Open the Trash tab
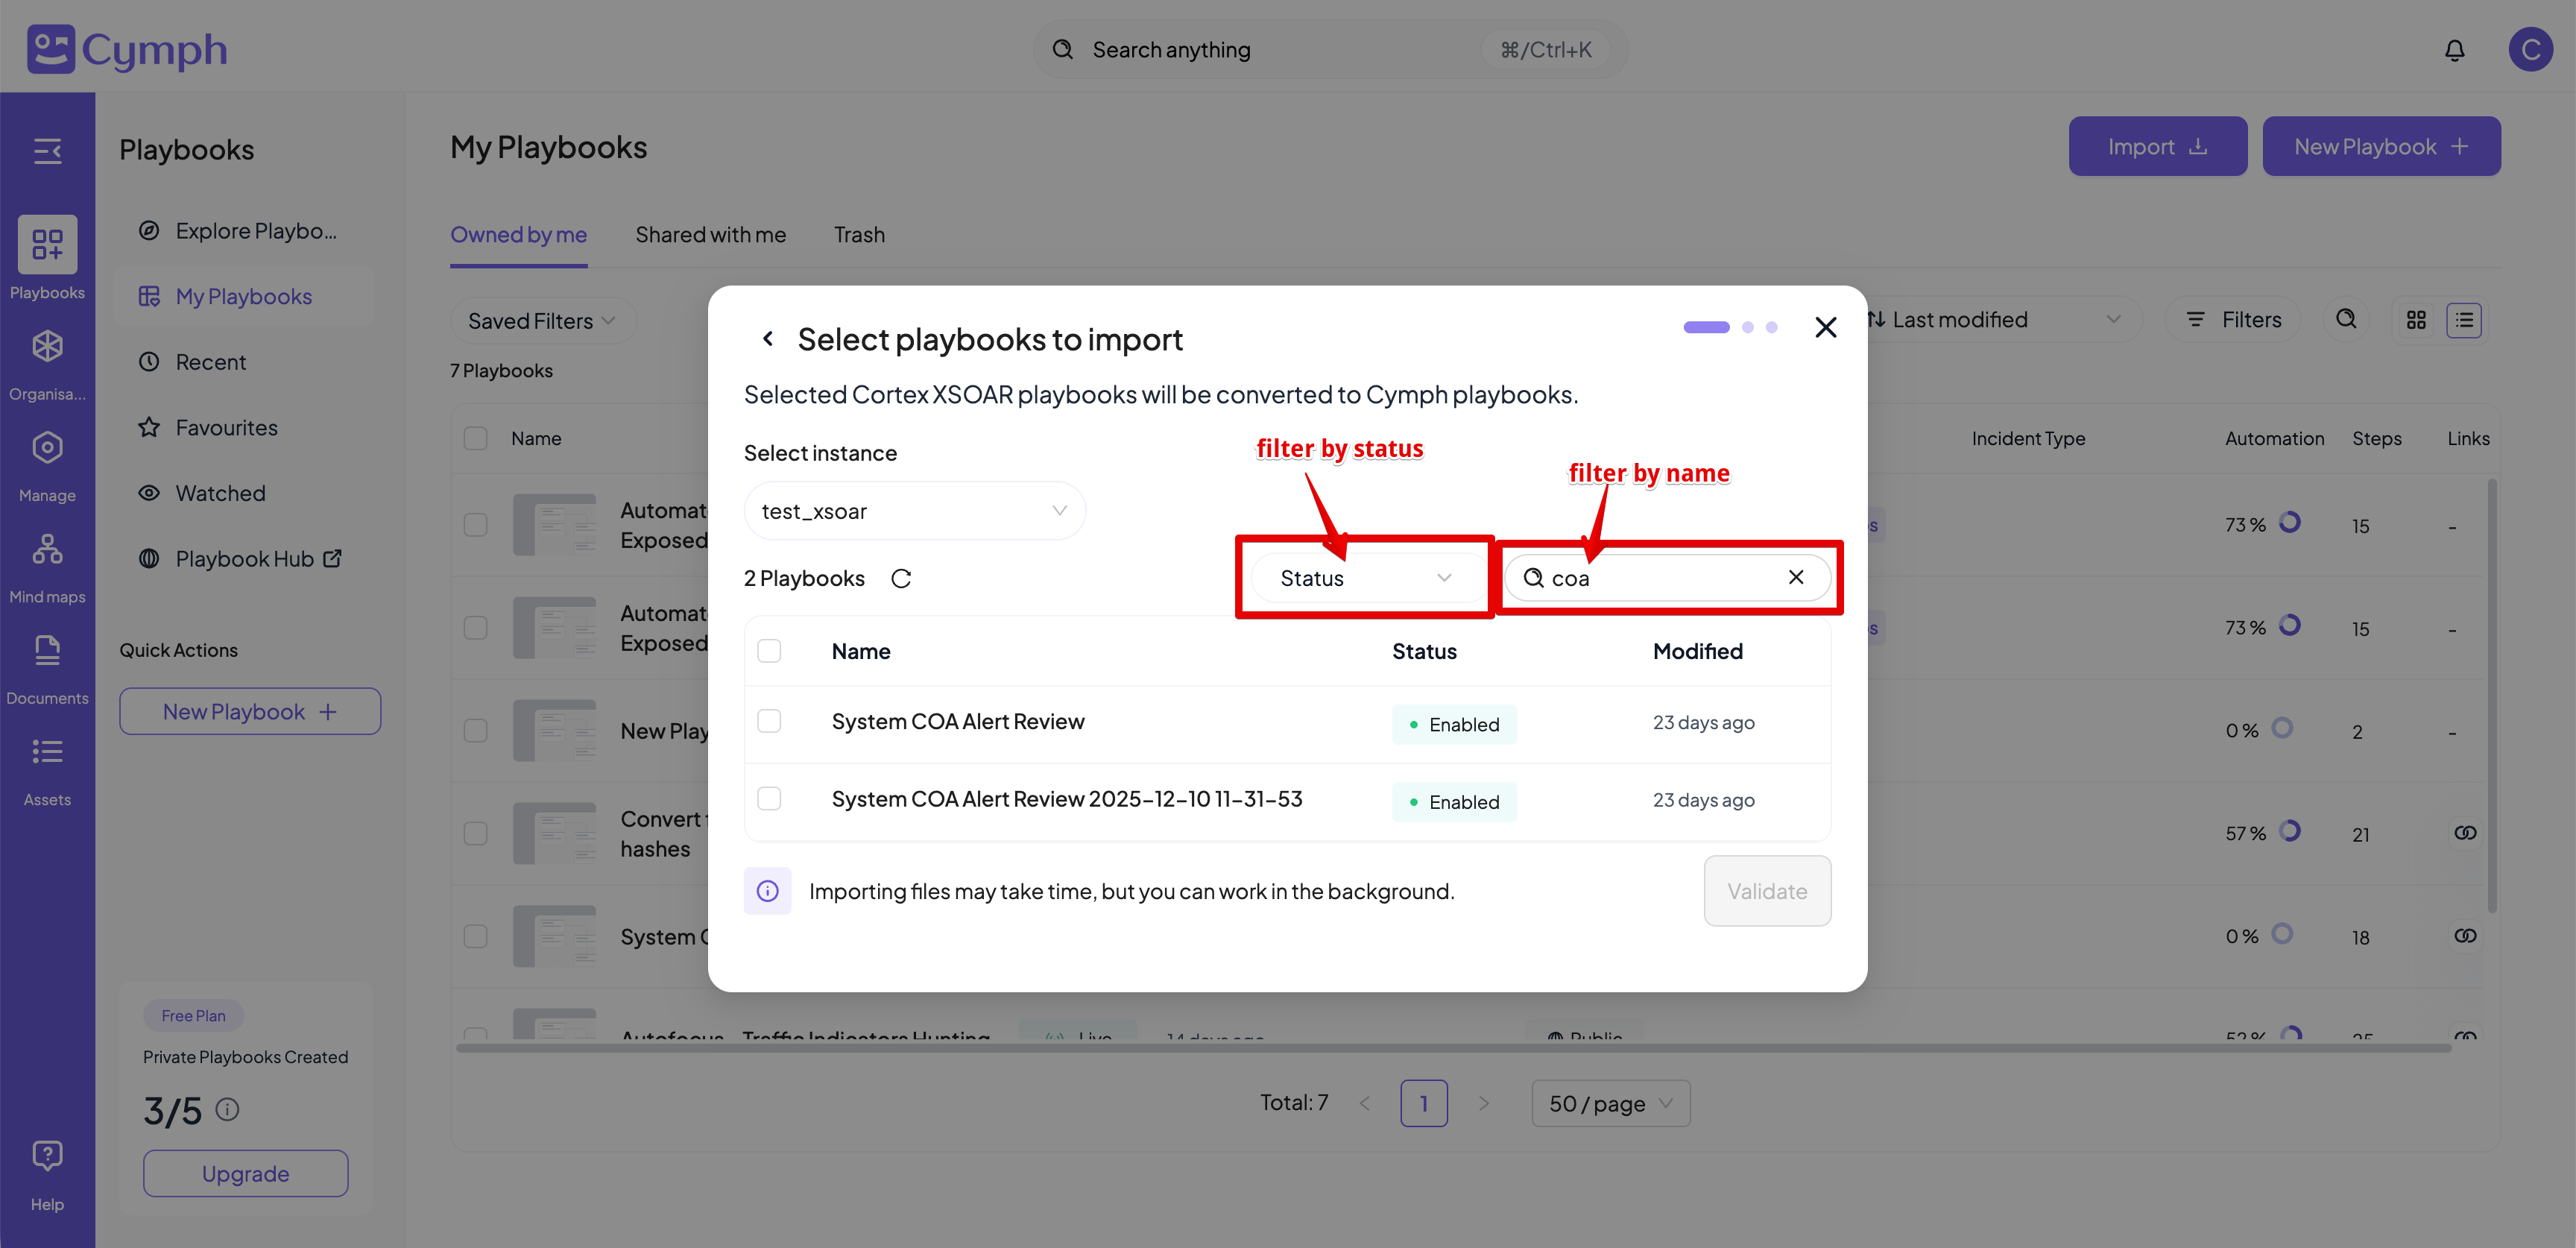The height and width of the screenshot is (1248, 2576). [859, 234]
